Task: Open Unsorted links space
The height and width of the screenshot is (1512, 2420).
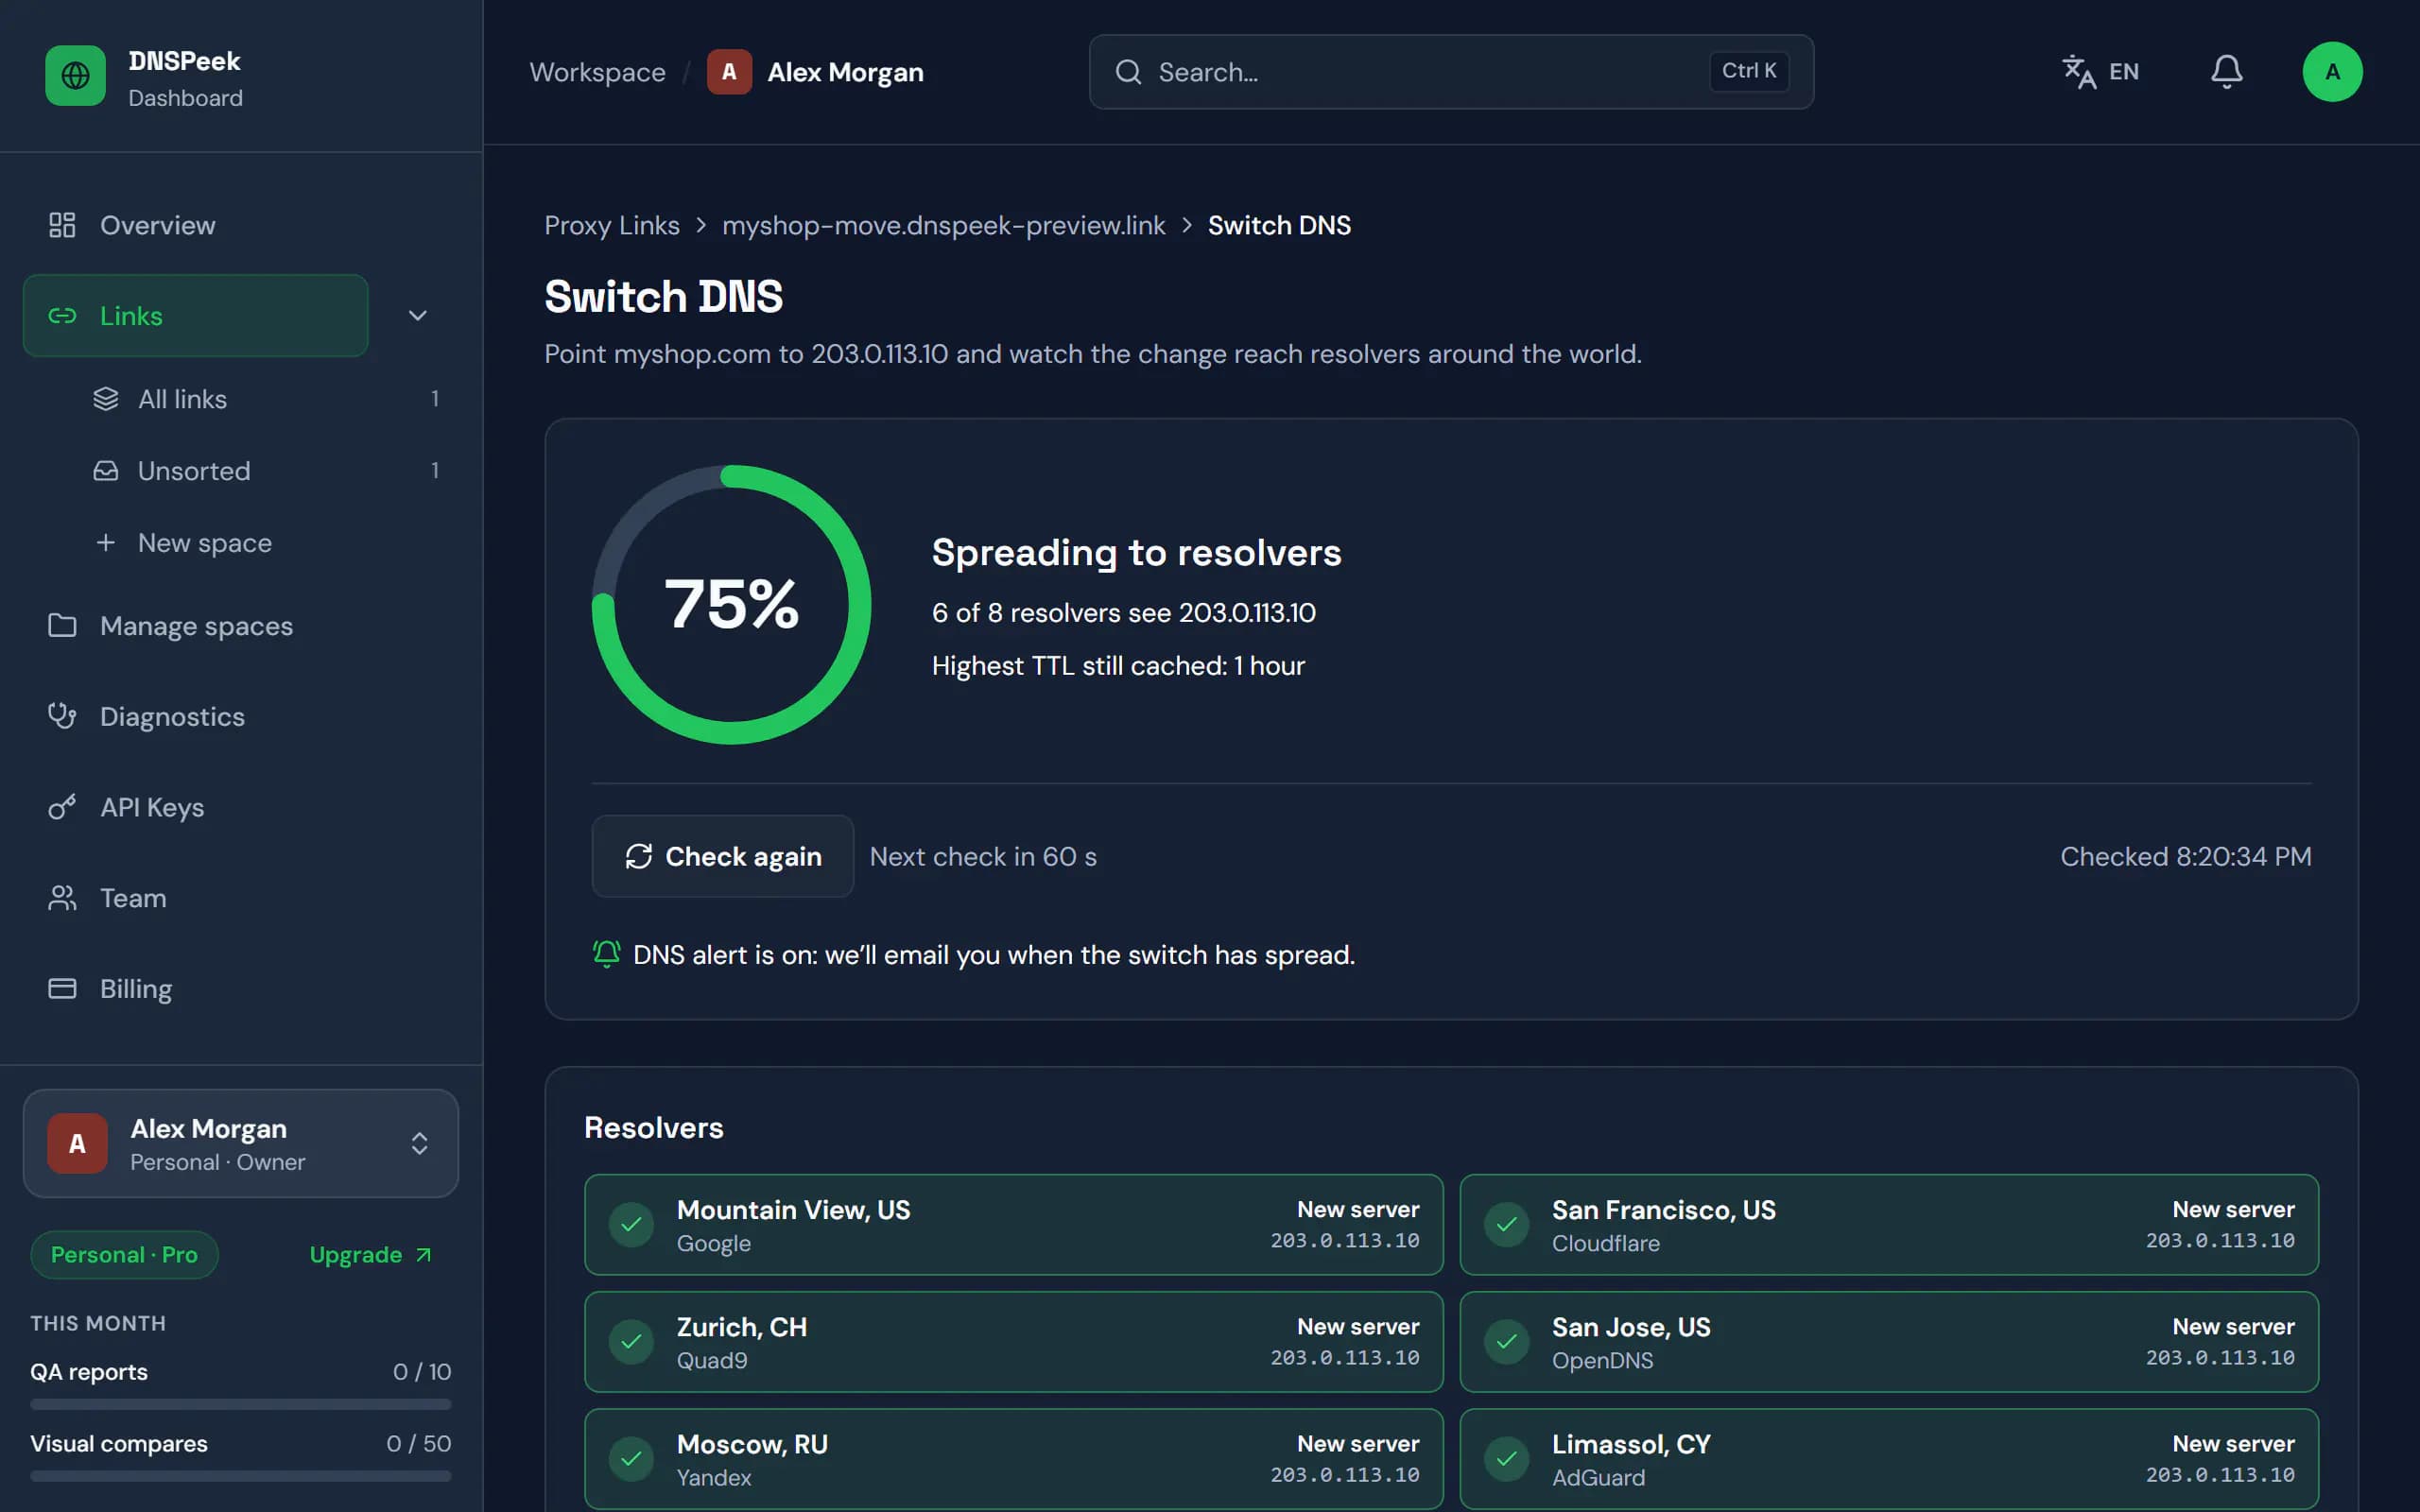Action: pyautogui.click(x=265, y=471)
